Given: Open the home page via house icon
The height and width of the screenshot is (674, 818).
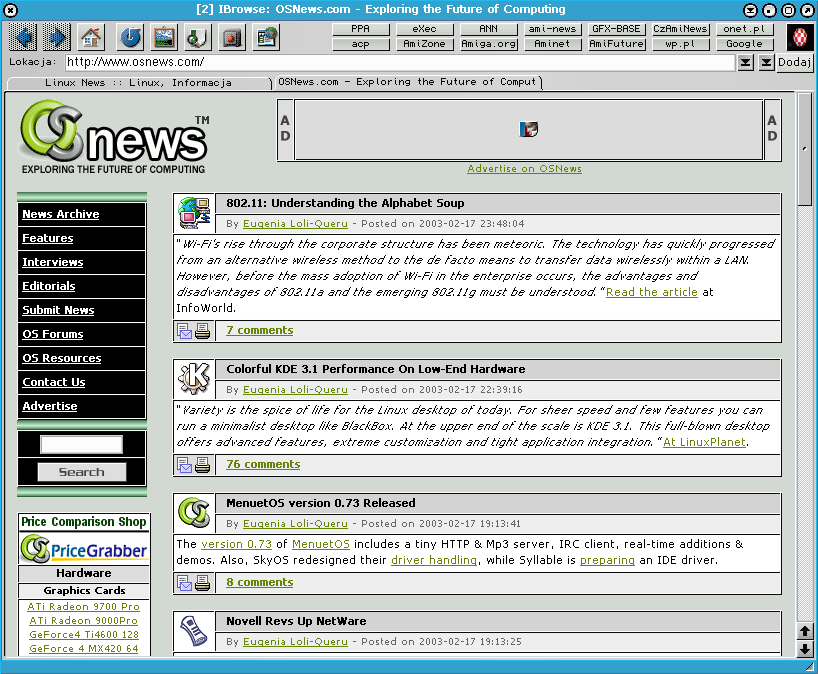Looking at the screenshot, I should [x=91, y=38].
